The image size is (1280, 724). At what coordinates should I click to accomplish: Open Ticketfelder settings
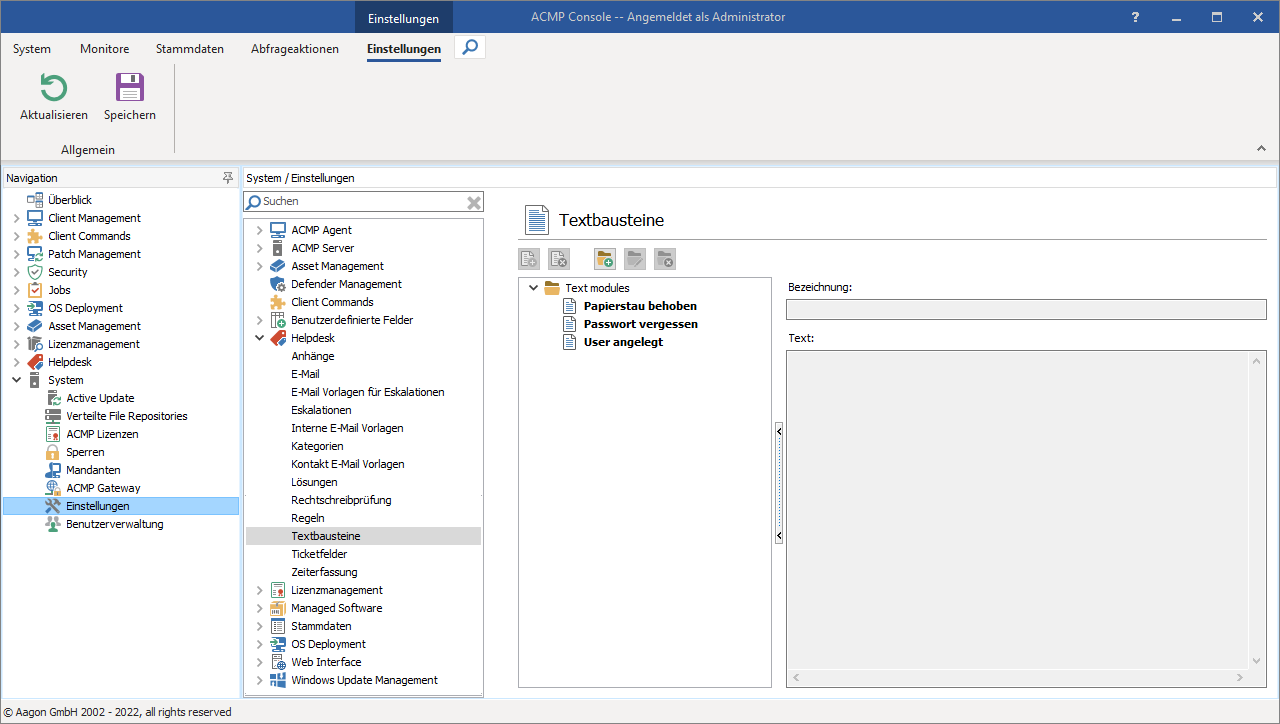[x=319, y=554]
